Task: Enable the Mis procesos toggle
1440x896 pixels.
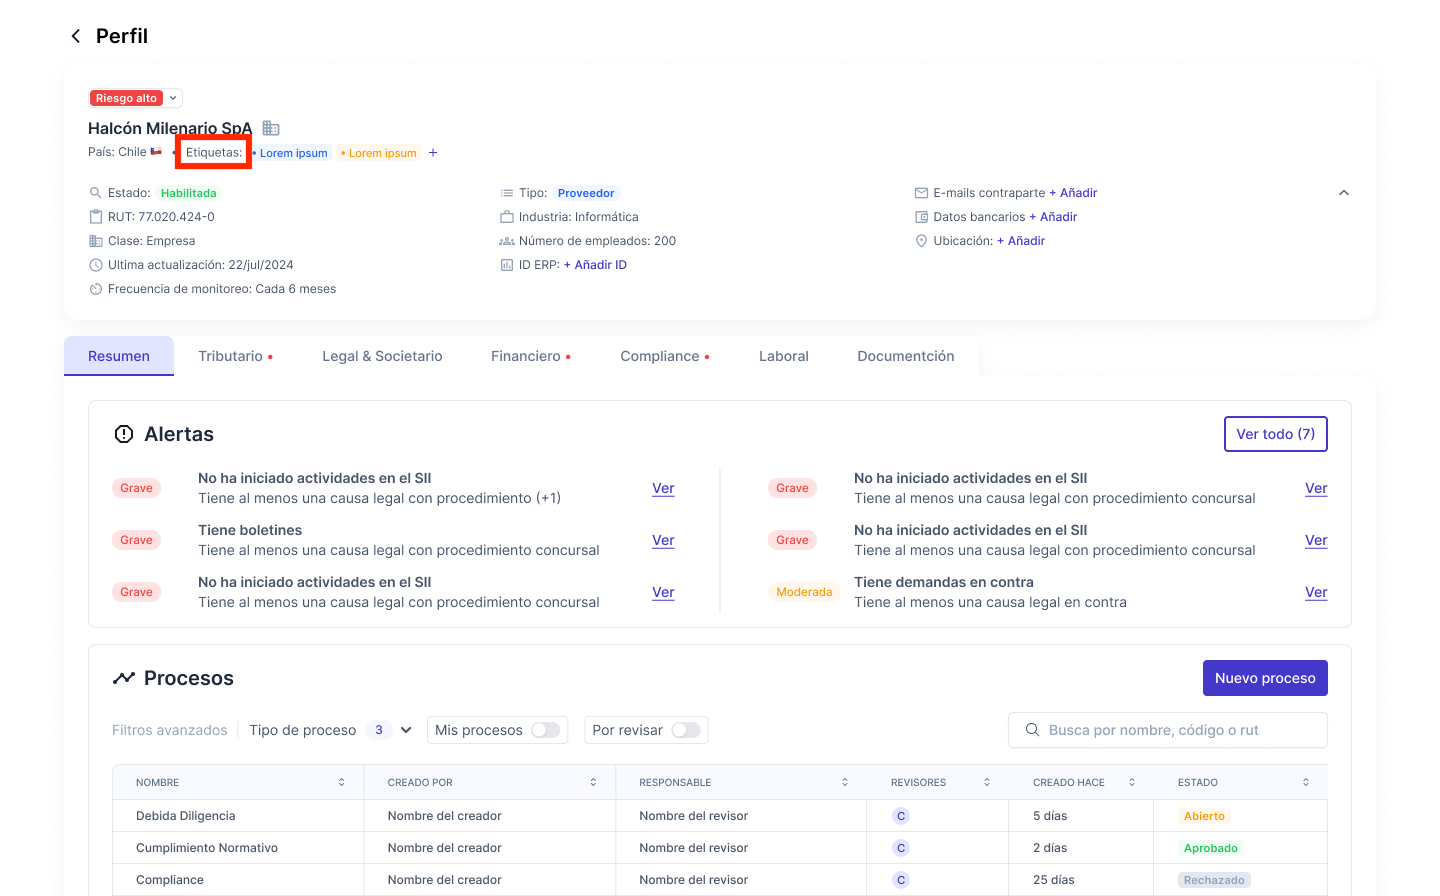Action: [x=545, y=730]
